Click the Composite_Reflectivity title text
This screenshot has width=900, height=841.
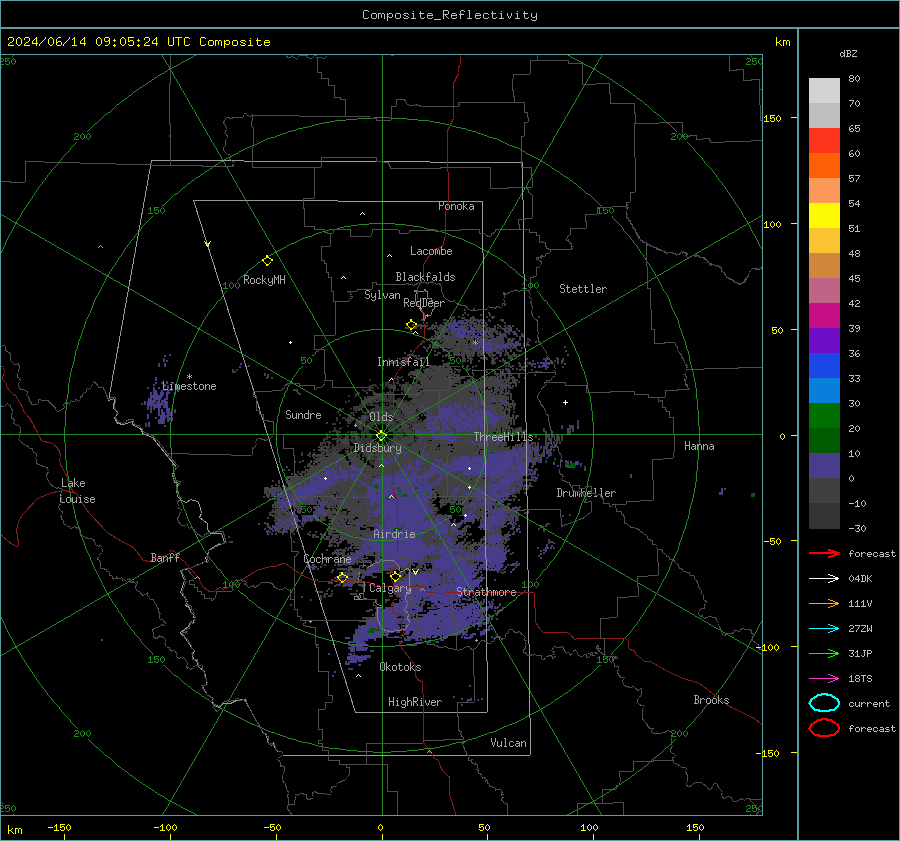click(450, 15)
